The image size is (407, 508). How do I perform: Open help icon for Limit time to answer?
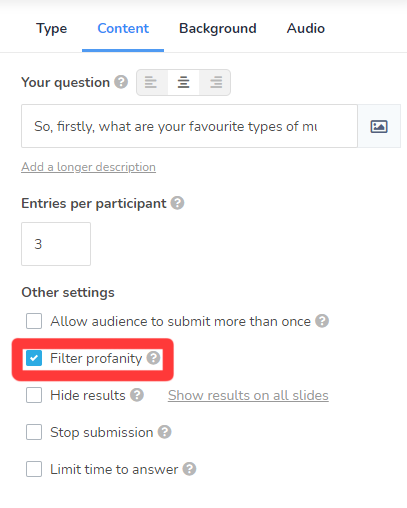pos(189,469)
